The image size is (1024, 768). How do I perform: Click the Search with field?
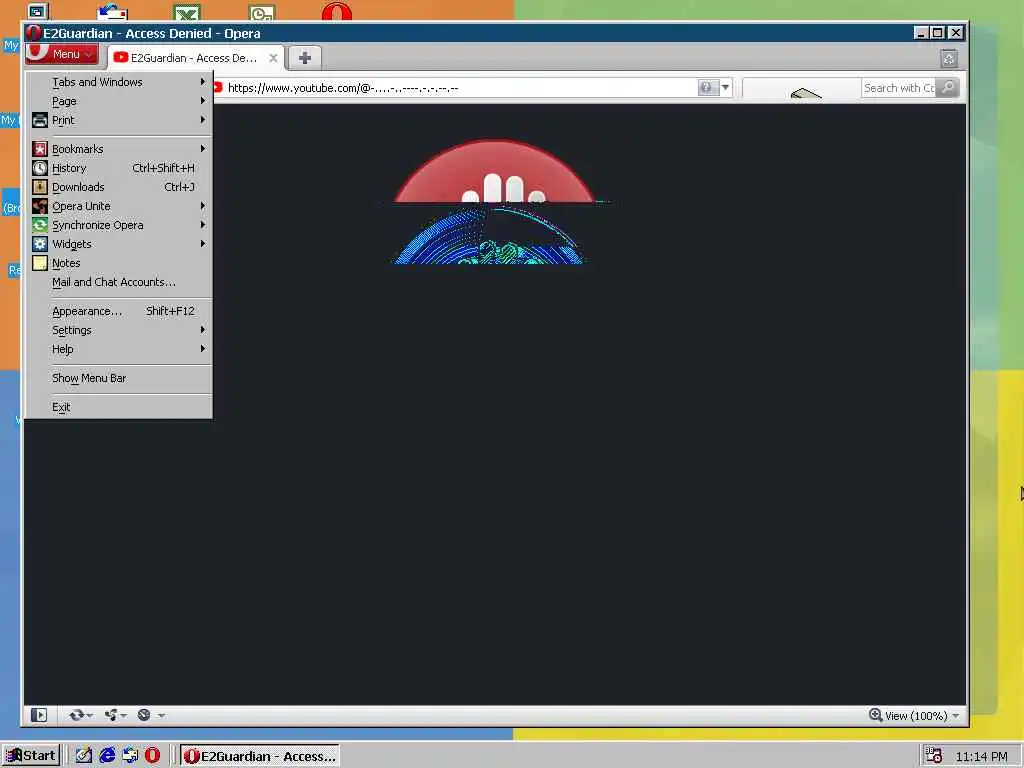coord(899,88)
